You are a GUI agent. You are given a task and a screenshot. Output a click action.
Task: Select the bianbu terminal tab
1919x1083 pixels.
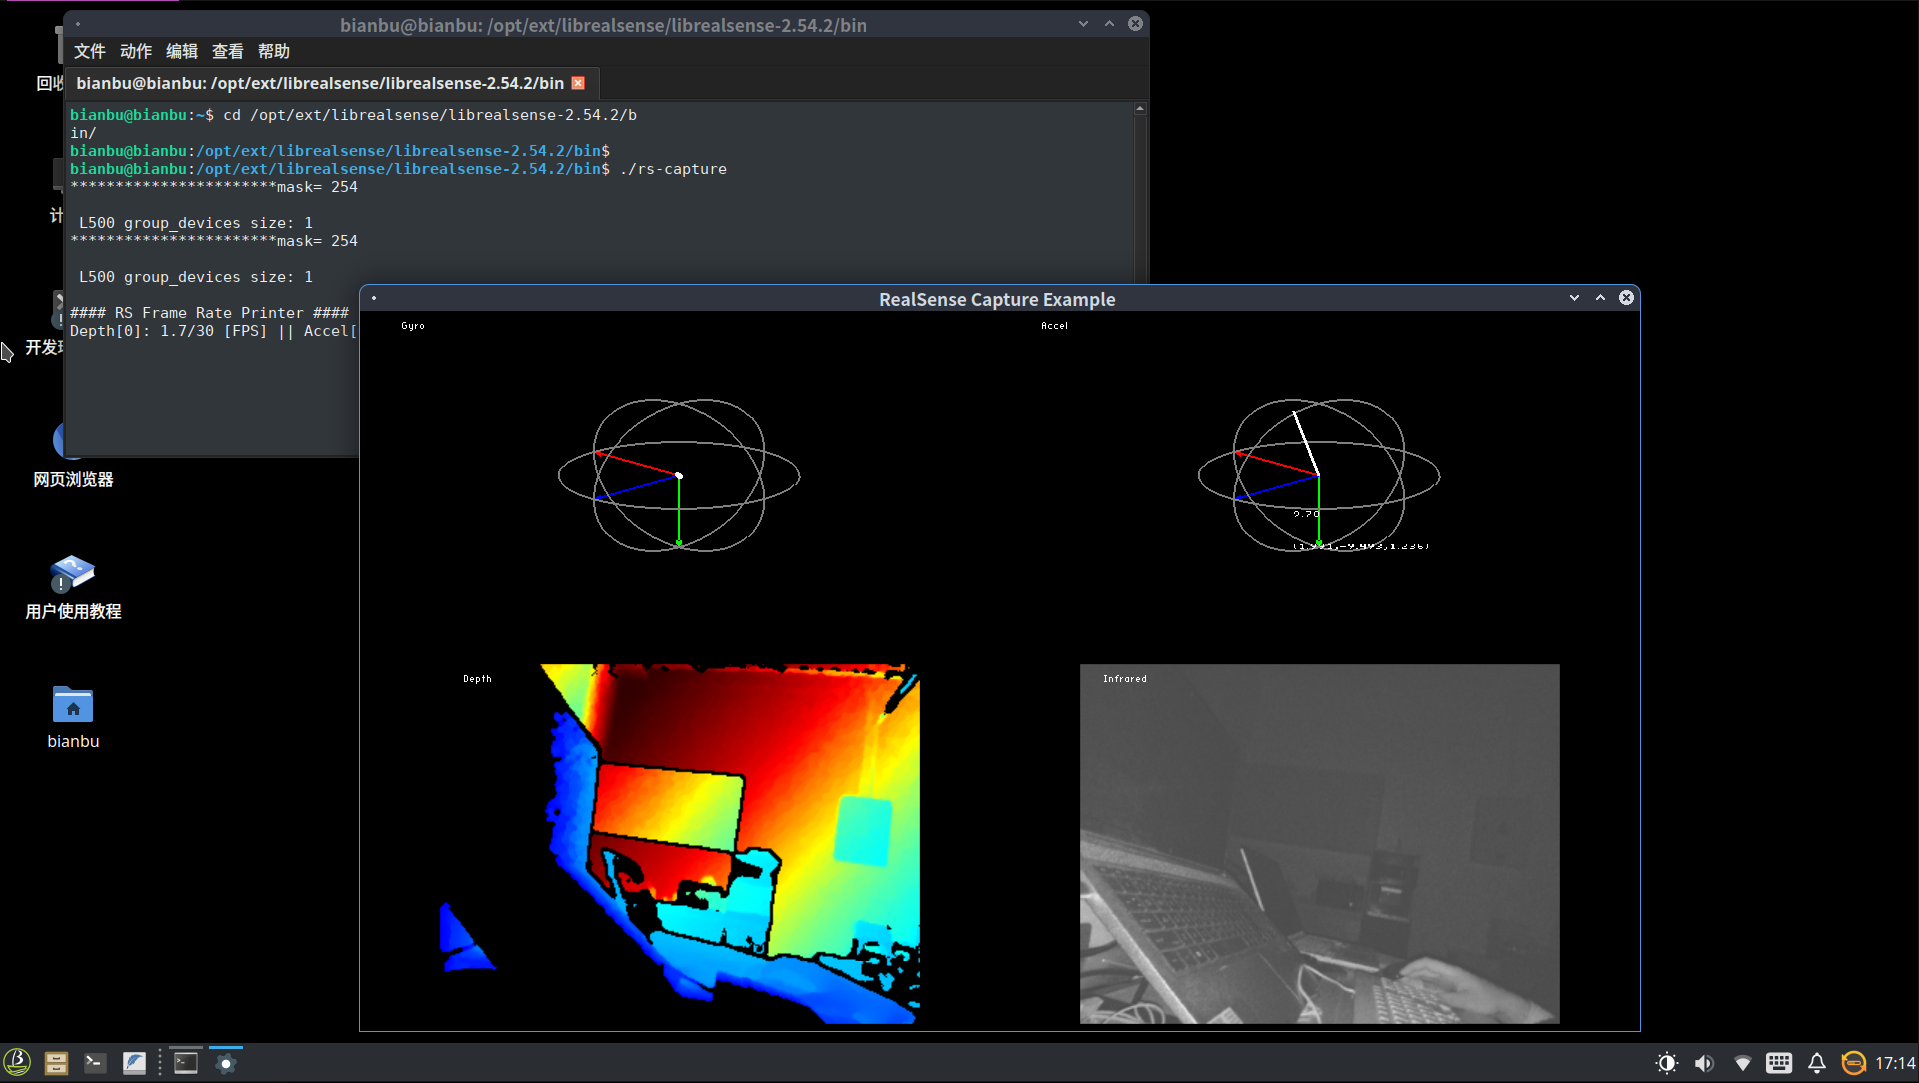point(320,83)
